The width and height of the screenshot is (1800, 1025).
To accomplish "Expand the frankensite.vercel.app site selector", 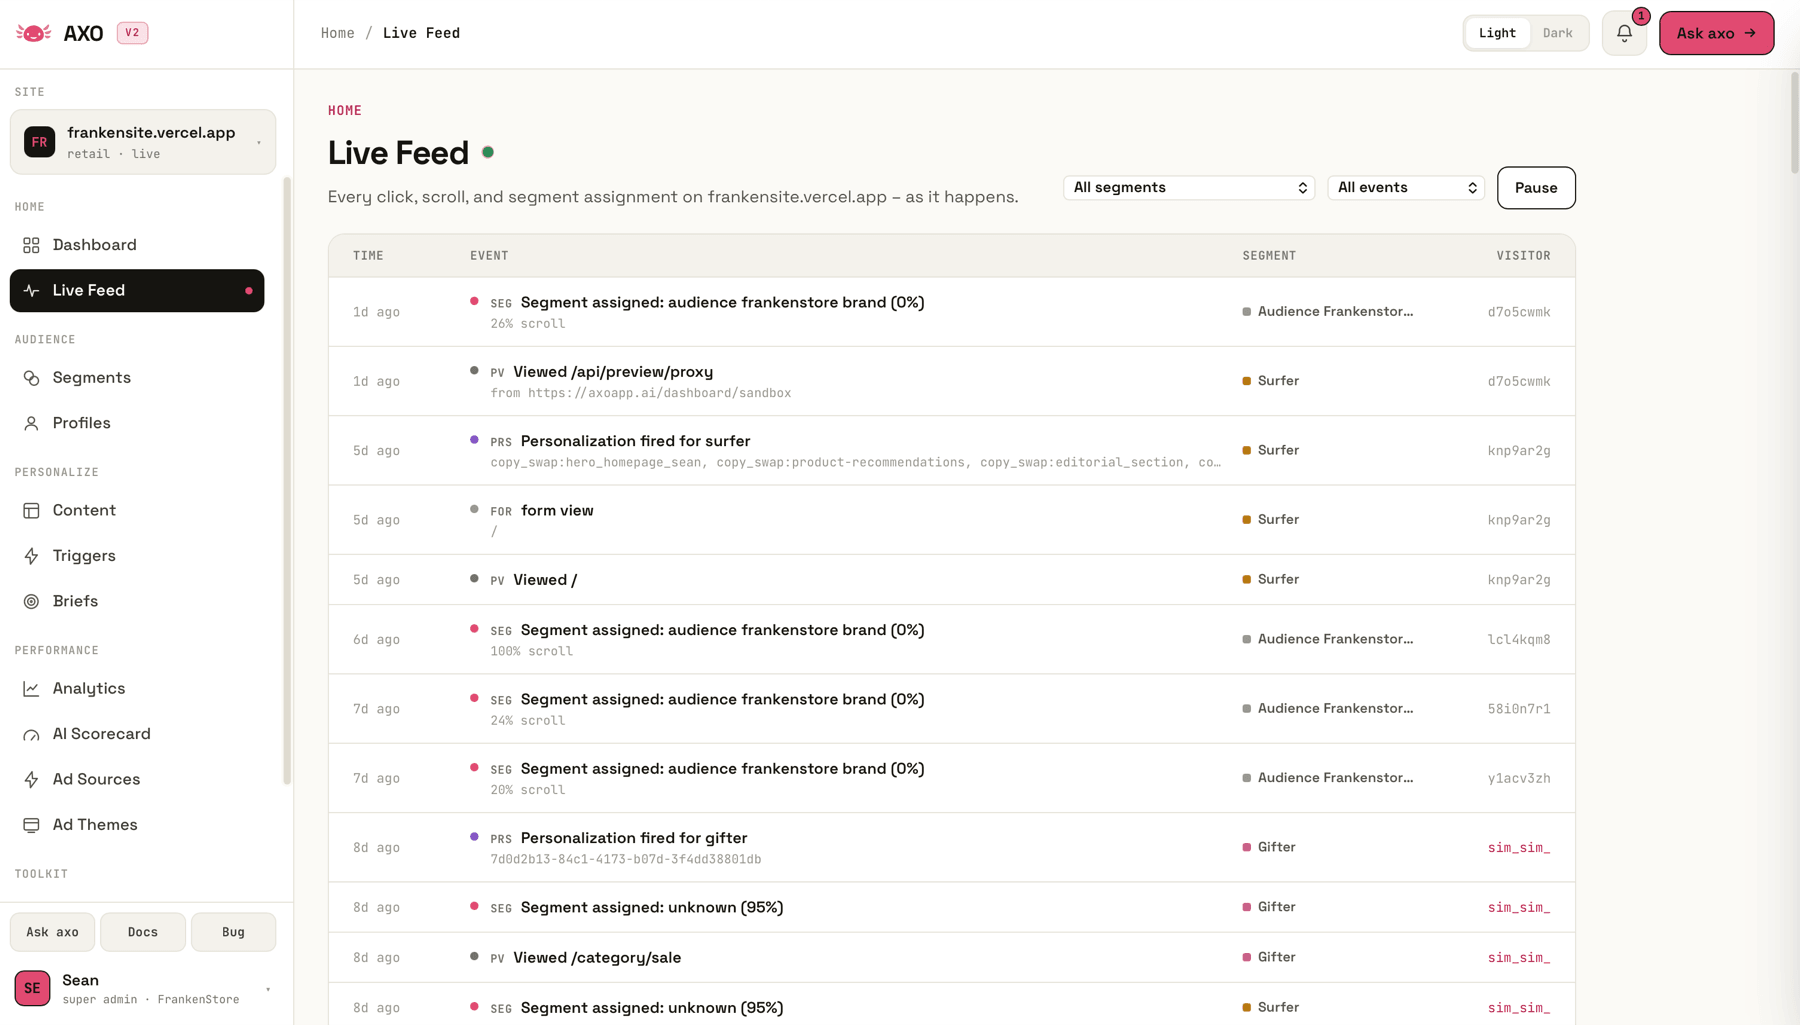I will [x=143, y=142].
